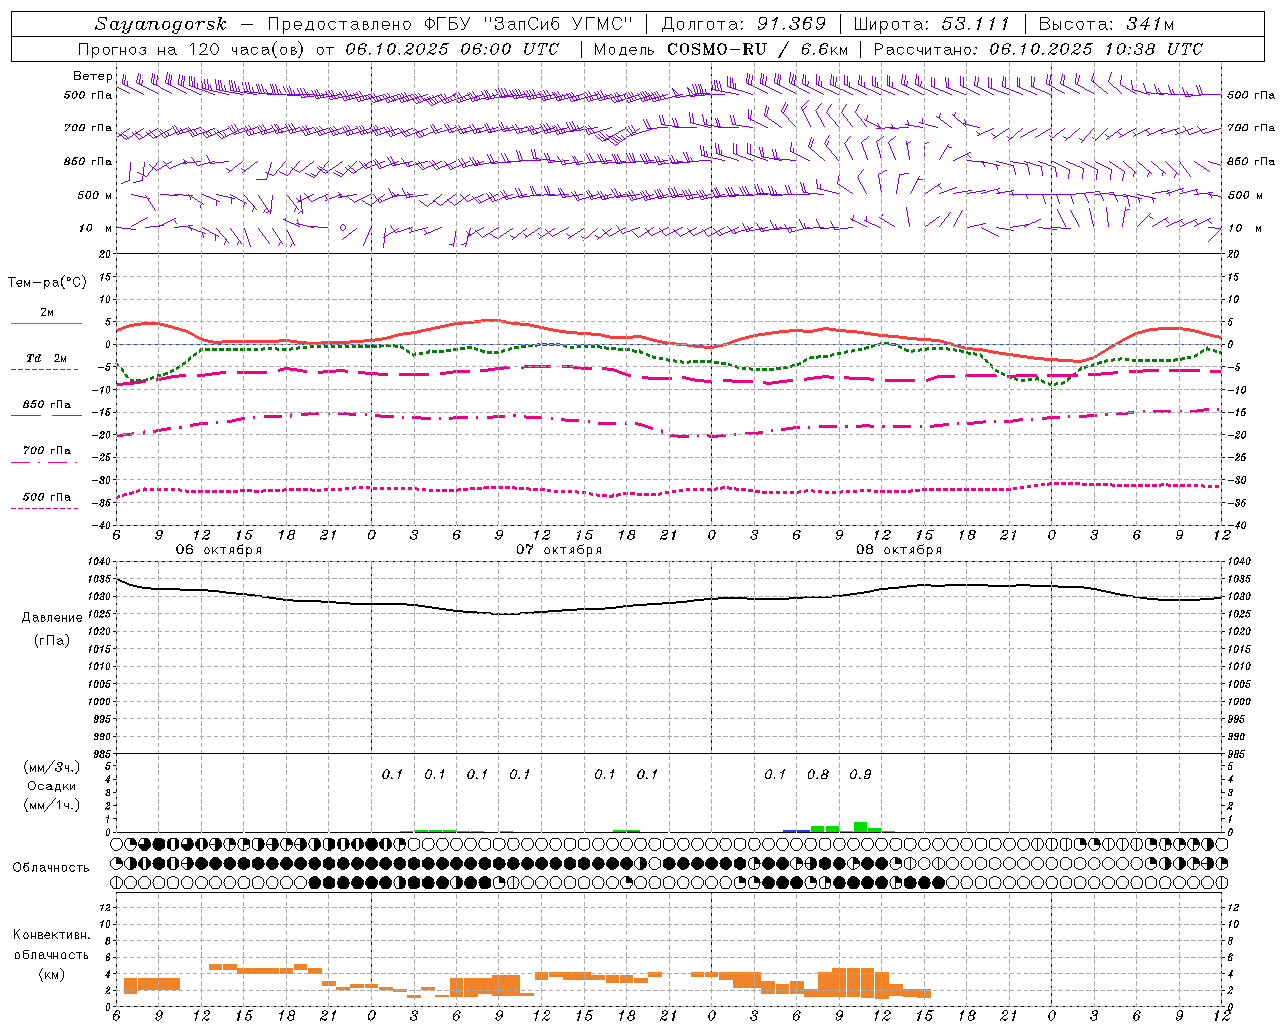Click the Долгота: 91.369 header field

[x=744, y=24]
